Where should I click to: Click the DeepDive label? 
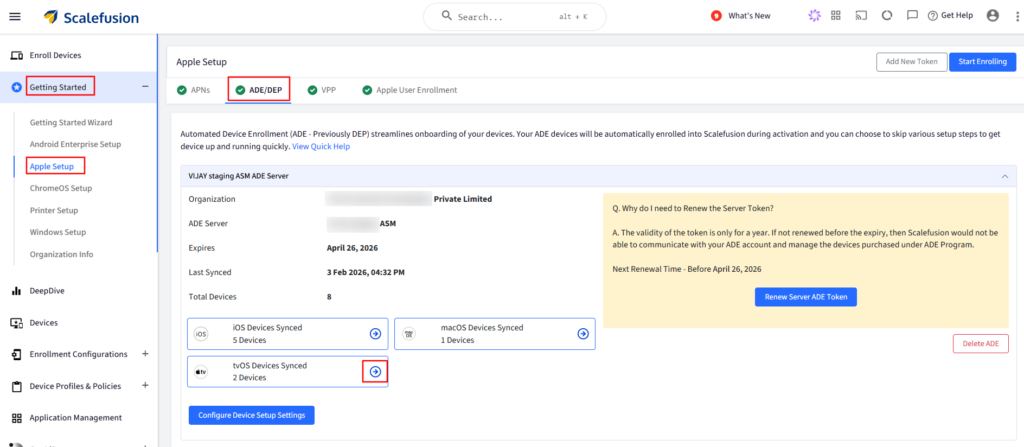coord(47,291)
